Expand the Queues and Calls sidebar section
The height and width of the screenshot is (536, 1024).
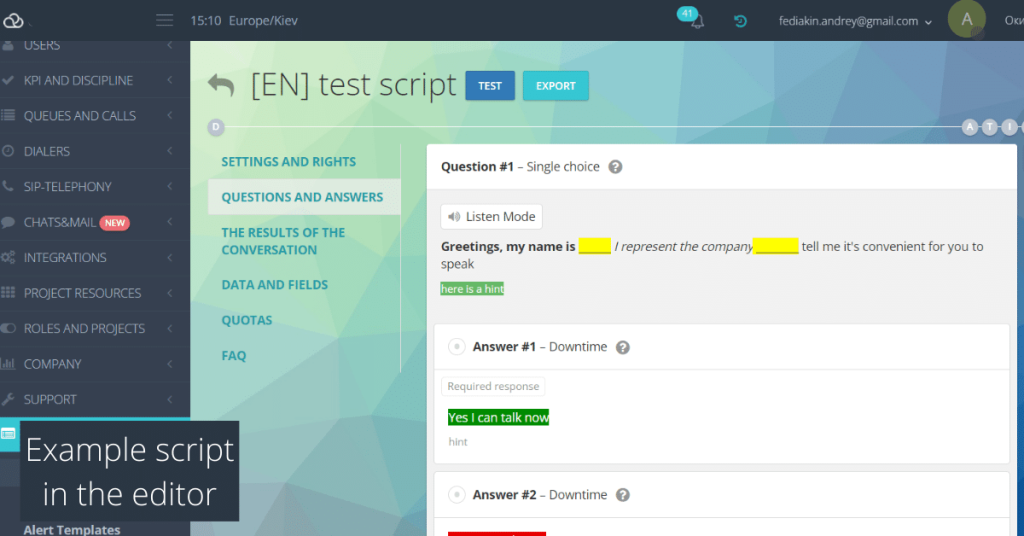point(95,116)
